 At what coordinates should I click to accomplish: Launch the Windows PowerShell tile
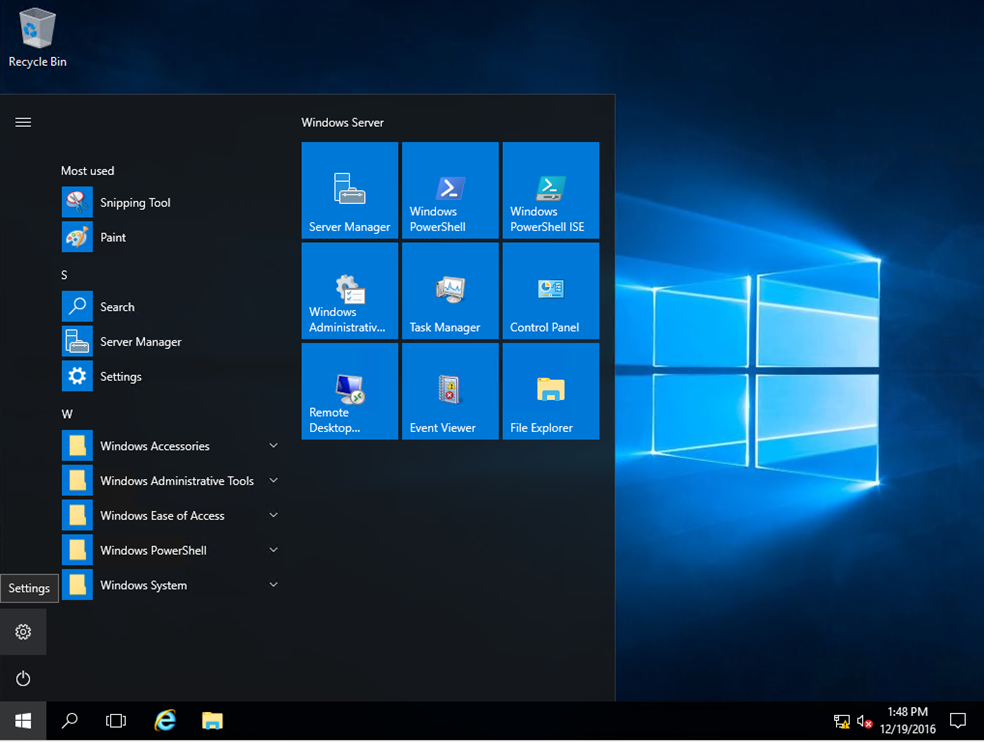tap(449, 190)
